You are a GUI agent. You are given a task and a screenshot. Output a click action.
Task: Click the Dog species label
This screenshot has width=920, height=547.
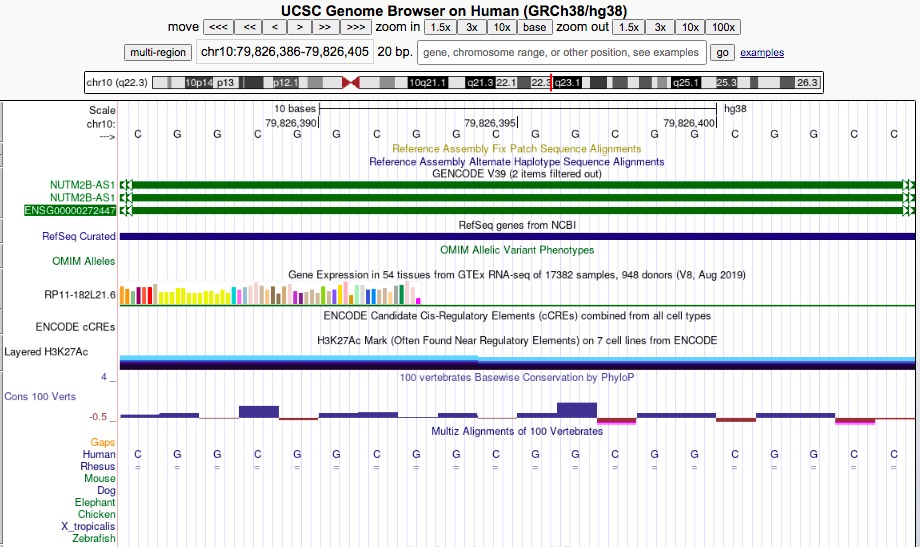tap(106, 490)
